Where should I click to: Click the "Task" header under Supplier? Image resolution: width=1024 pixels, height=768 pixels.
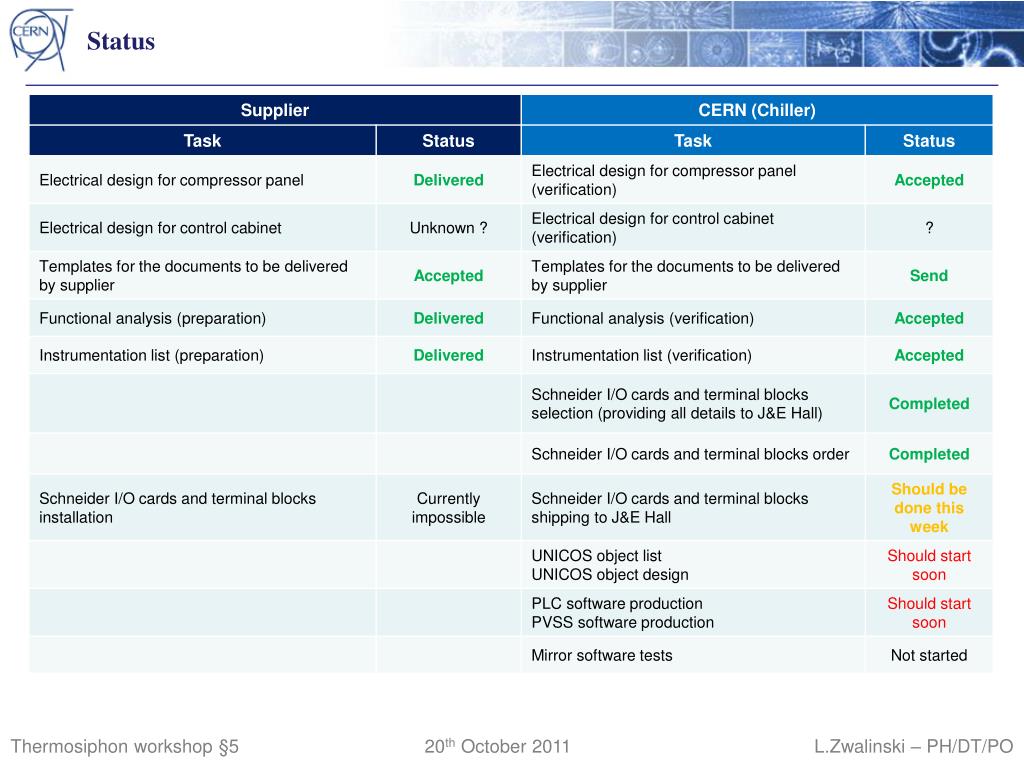click(x=202, y=140)
